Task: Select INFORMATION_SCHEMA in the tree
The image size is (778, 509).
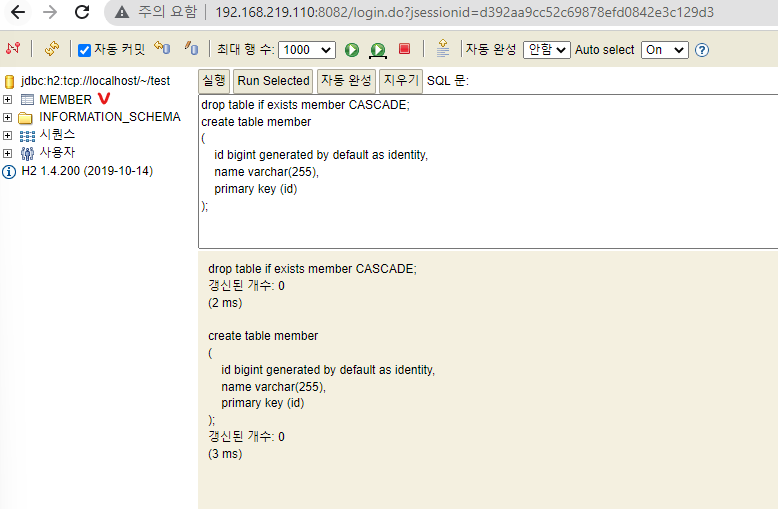Action: pos(110,117)
